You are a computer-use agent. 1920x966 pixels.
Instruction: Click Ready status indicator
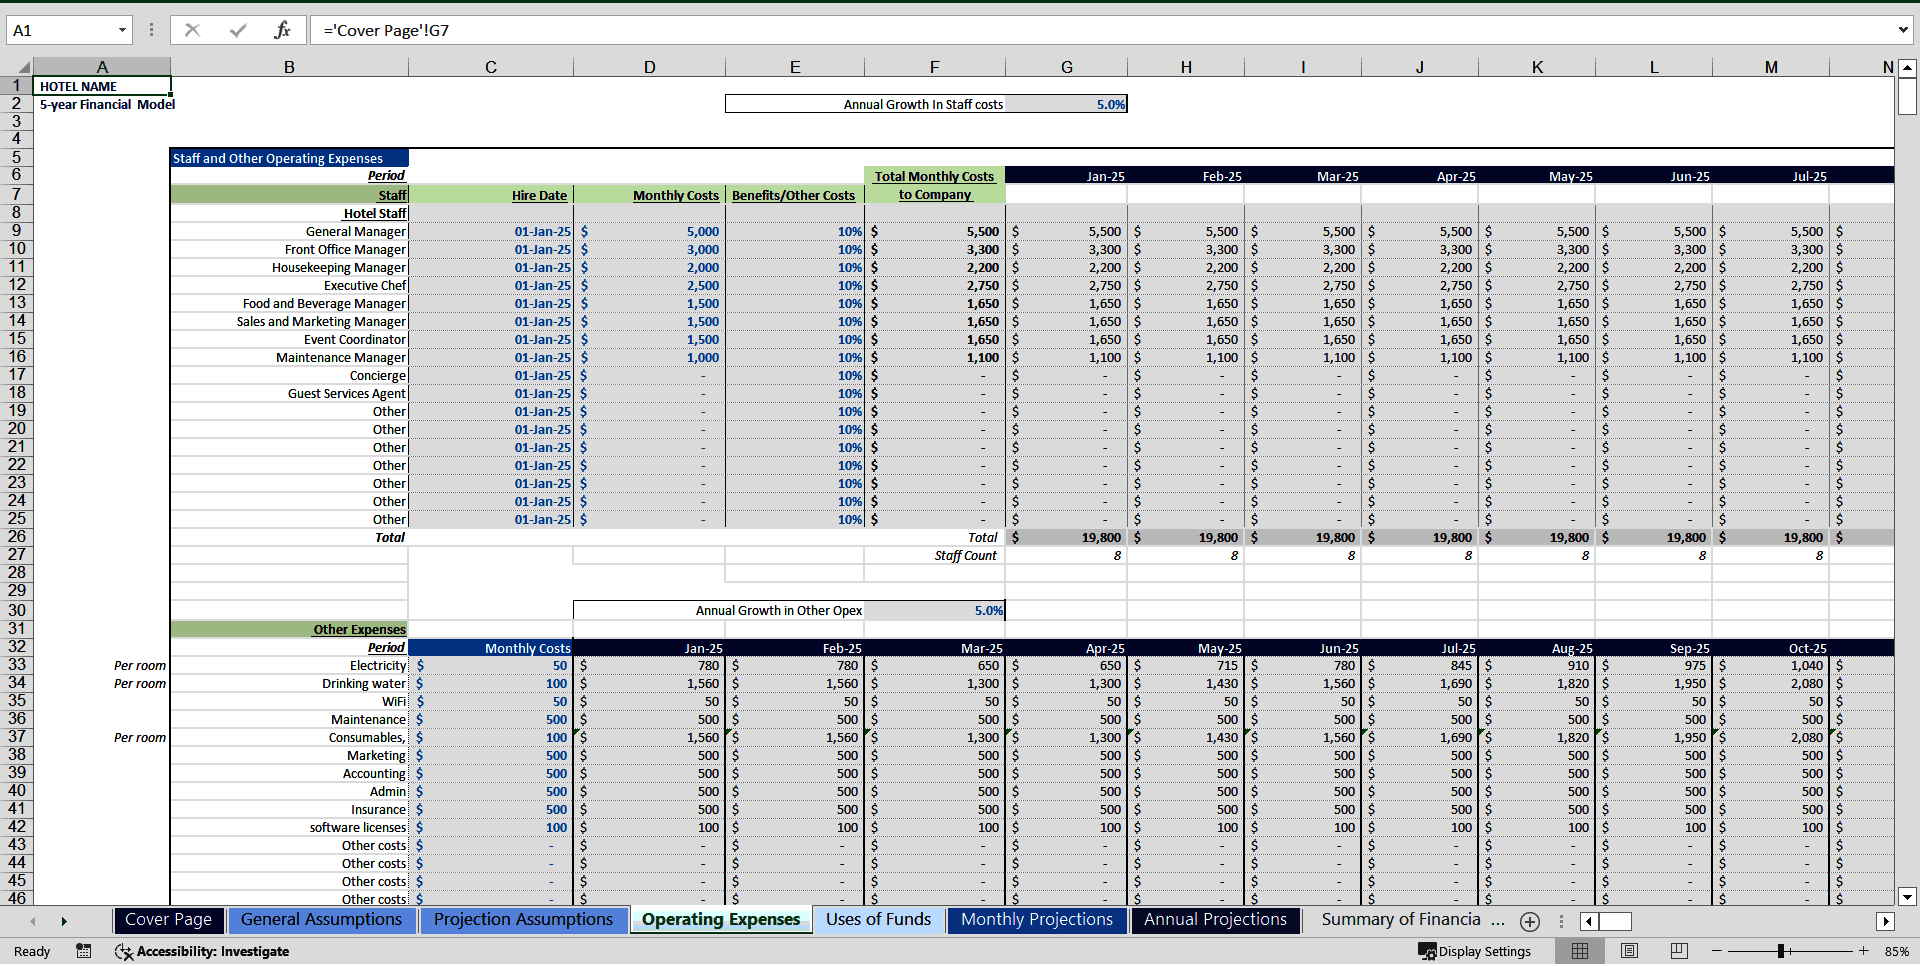32,951
